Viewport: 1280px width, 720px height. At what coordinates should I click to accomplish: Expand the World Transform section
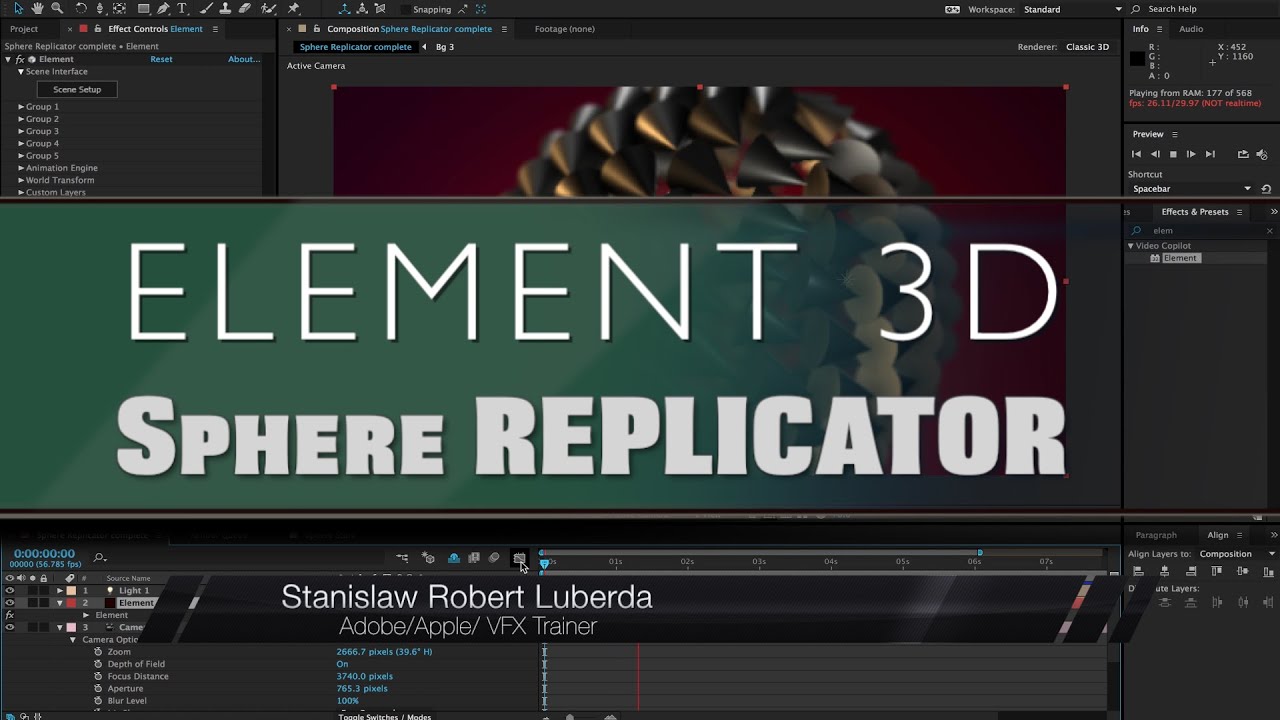pyautogui.click(x=21, y=180)
